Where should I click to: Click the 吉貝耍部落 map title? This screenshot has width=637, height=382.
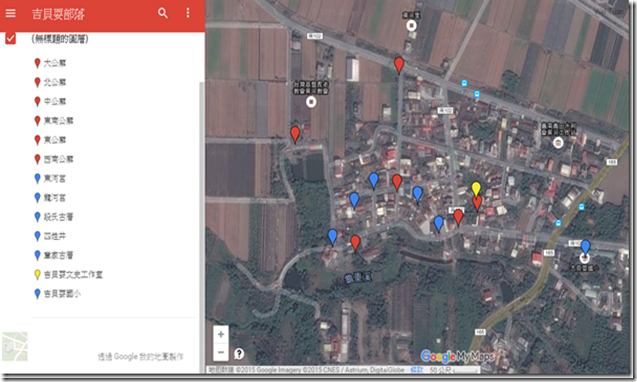[58, 14]
